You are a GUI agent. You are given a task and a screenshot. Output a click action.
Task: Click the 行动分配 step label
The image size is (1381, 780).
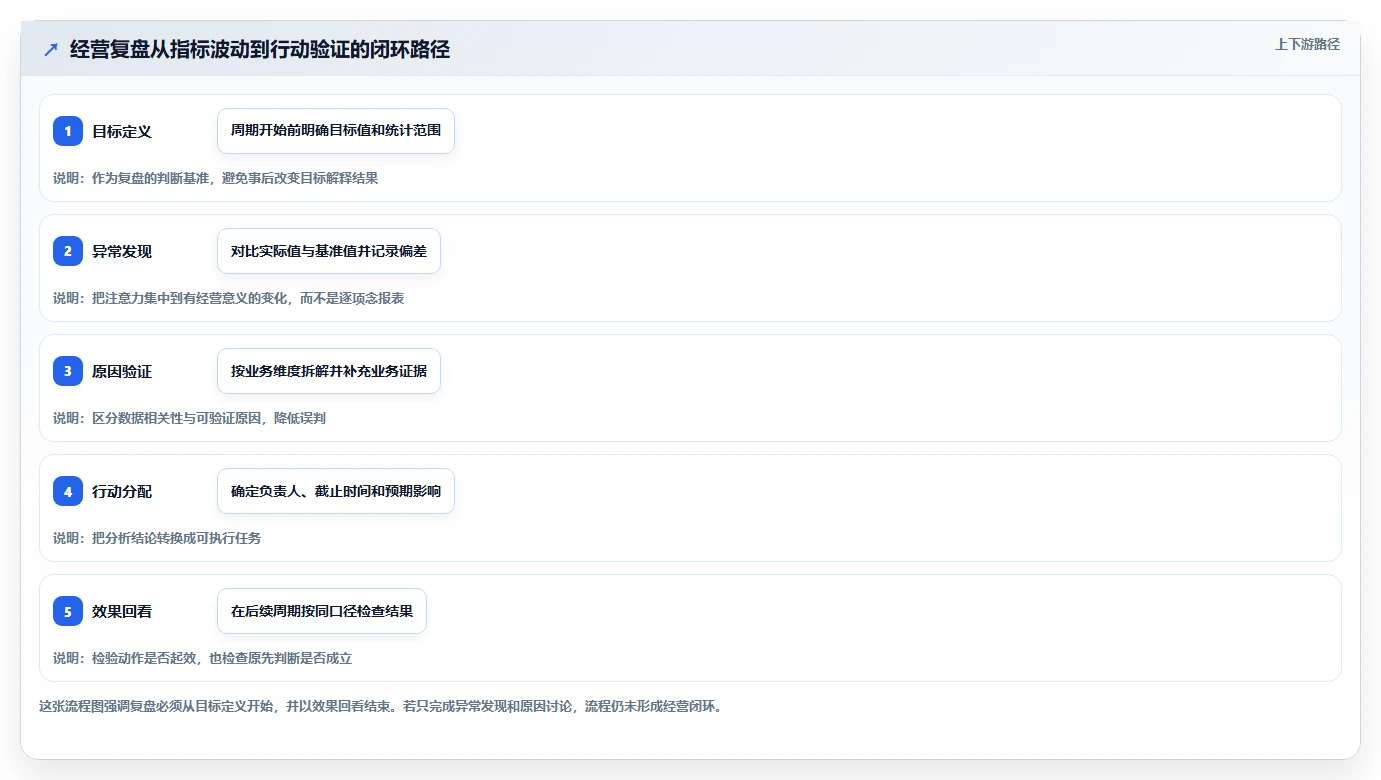pyautogui.click(x=122, y=491)
